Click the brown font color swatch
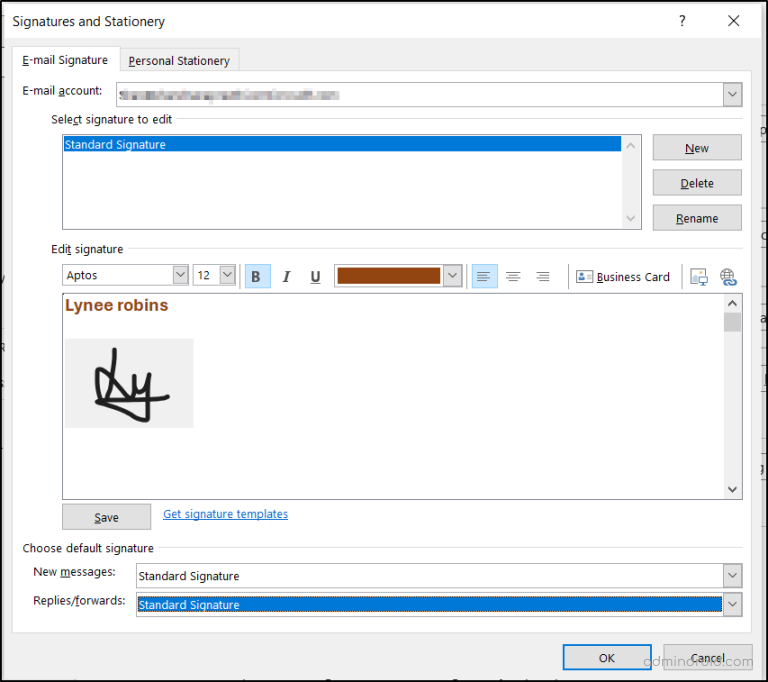 click(389, 275)
